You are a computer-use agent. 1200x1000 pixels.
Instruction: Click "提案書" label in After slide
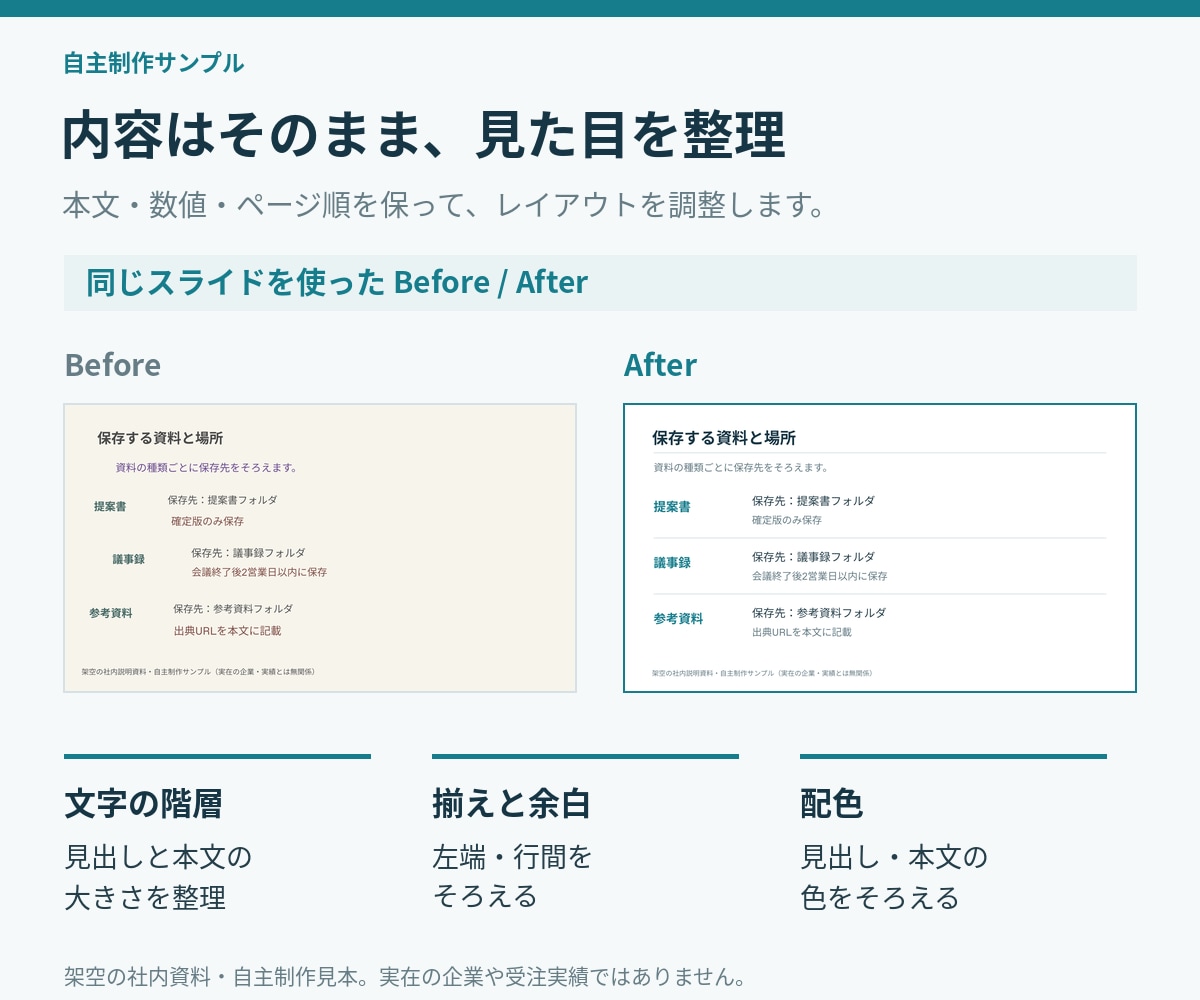click(672, 507)
